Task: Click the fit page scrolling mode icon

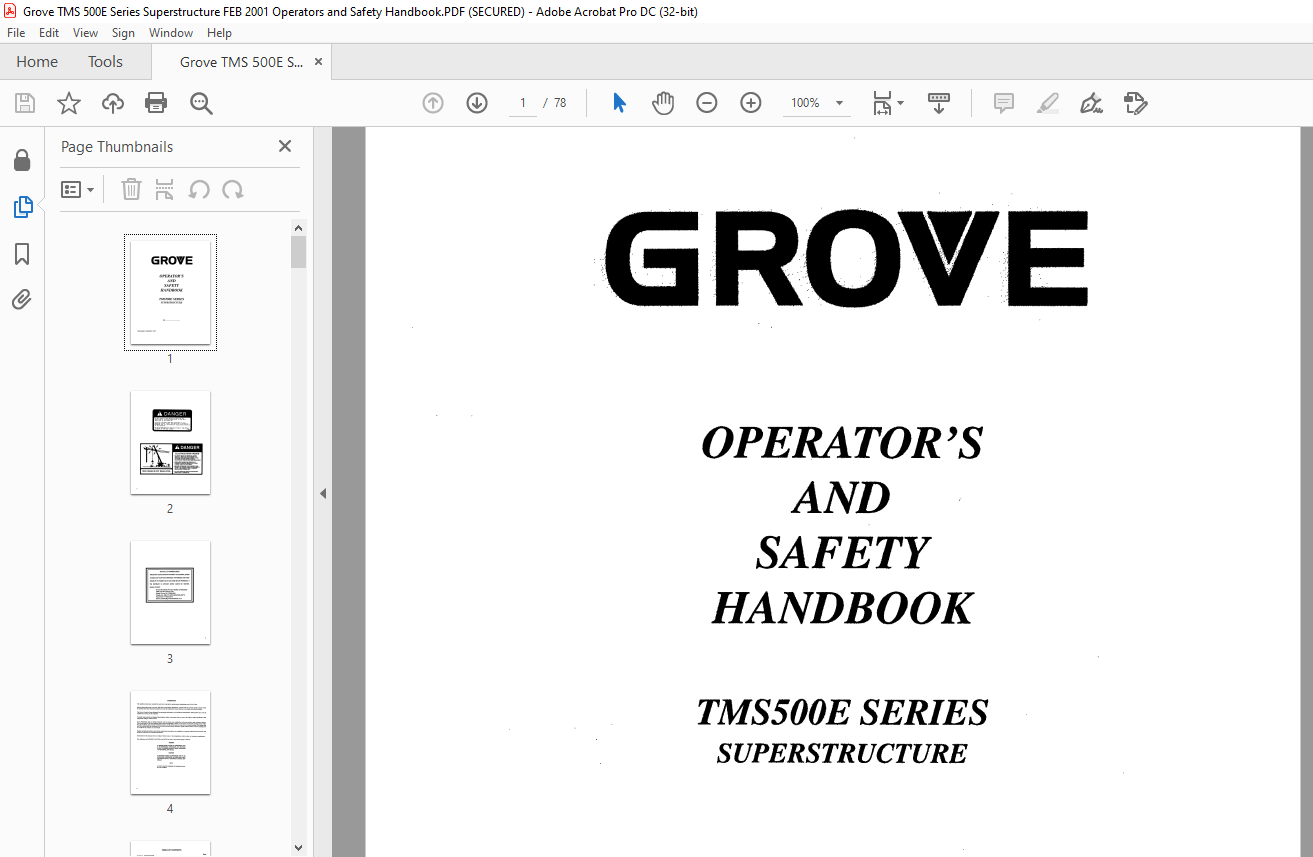Action: [x=882, y=103]
